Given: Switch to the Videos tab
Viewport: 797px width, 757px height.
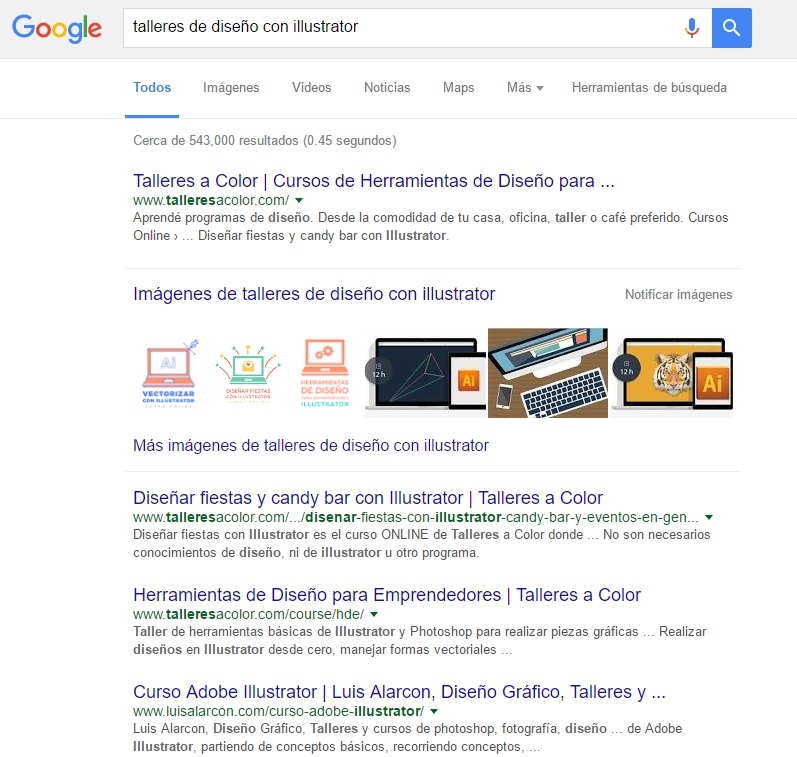Looking at the screenshot, I should pyautogui.click(x=312, y=87).
